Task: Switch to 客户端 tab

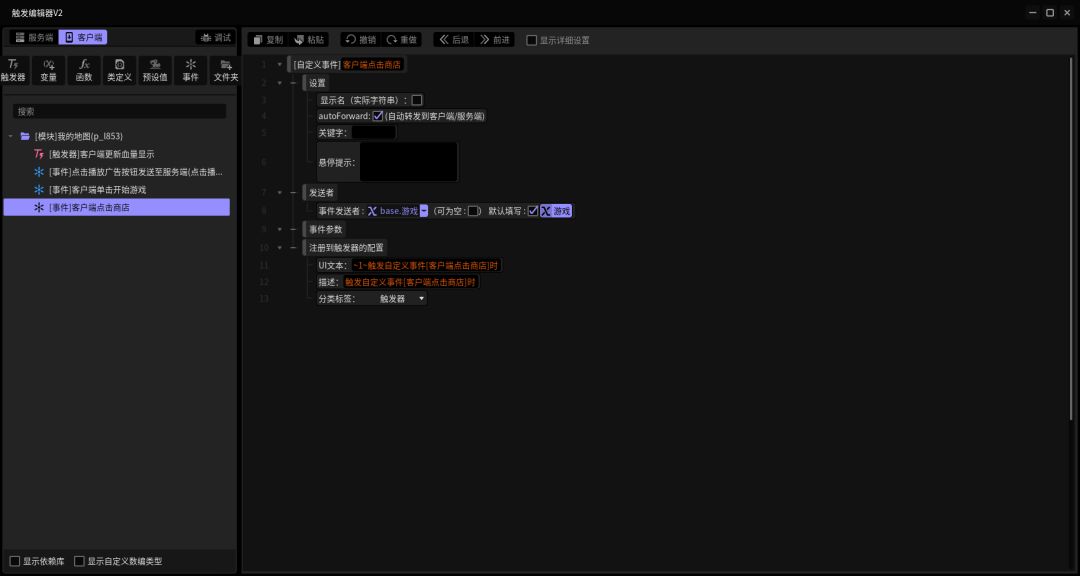Action: pos(83,37)
